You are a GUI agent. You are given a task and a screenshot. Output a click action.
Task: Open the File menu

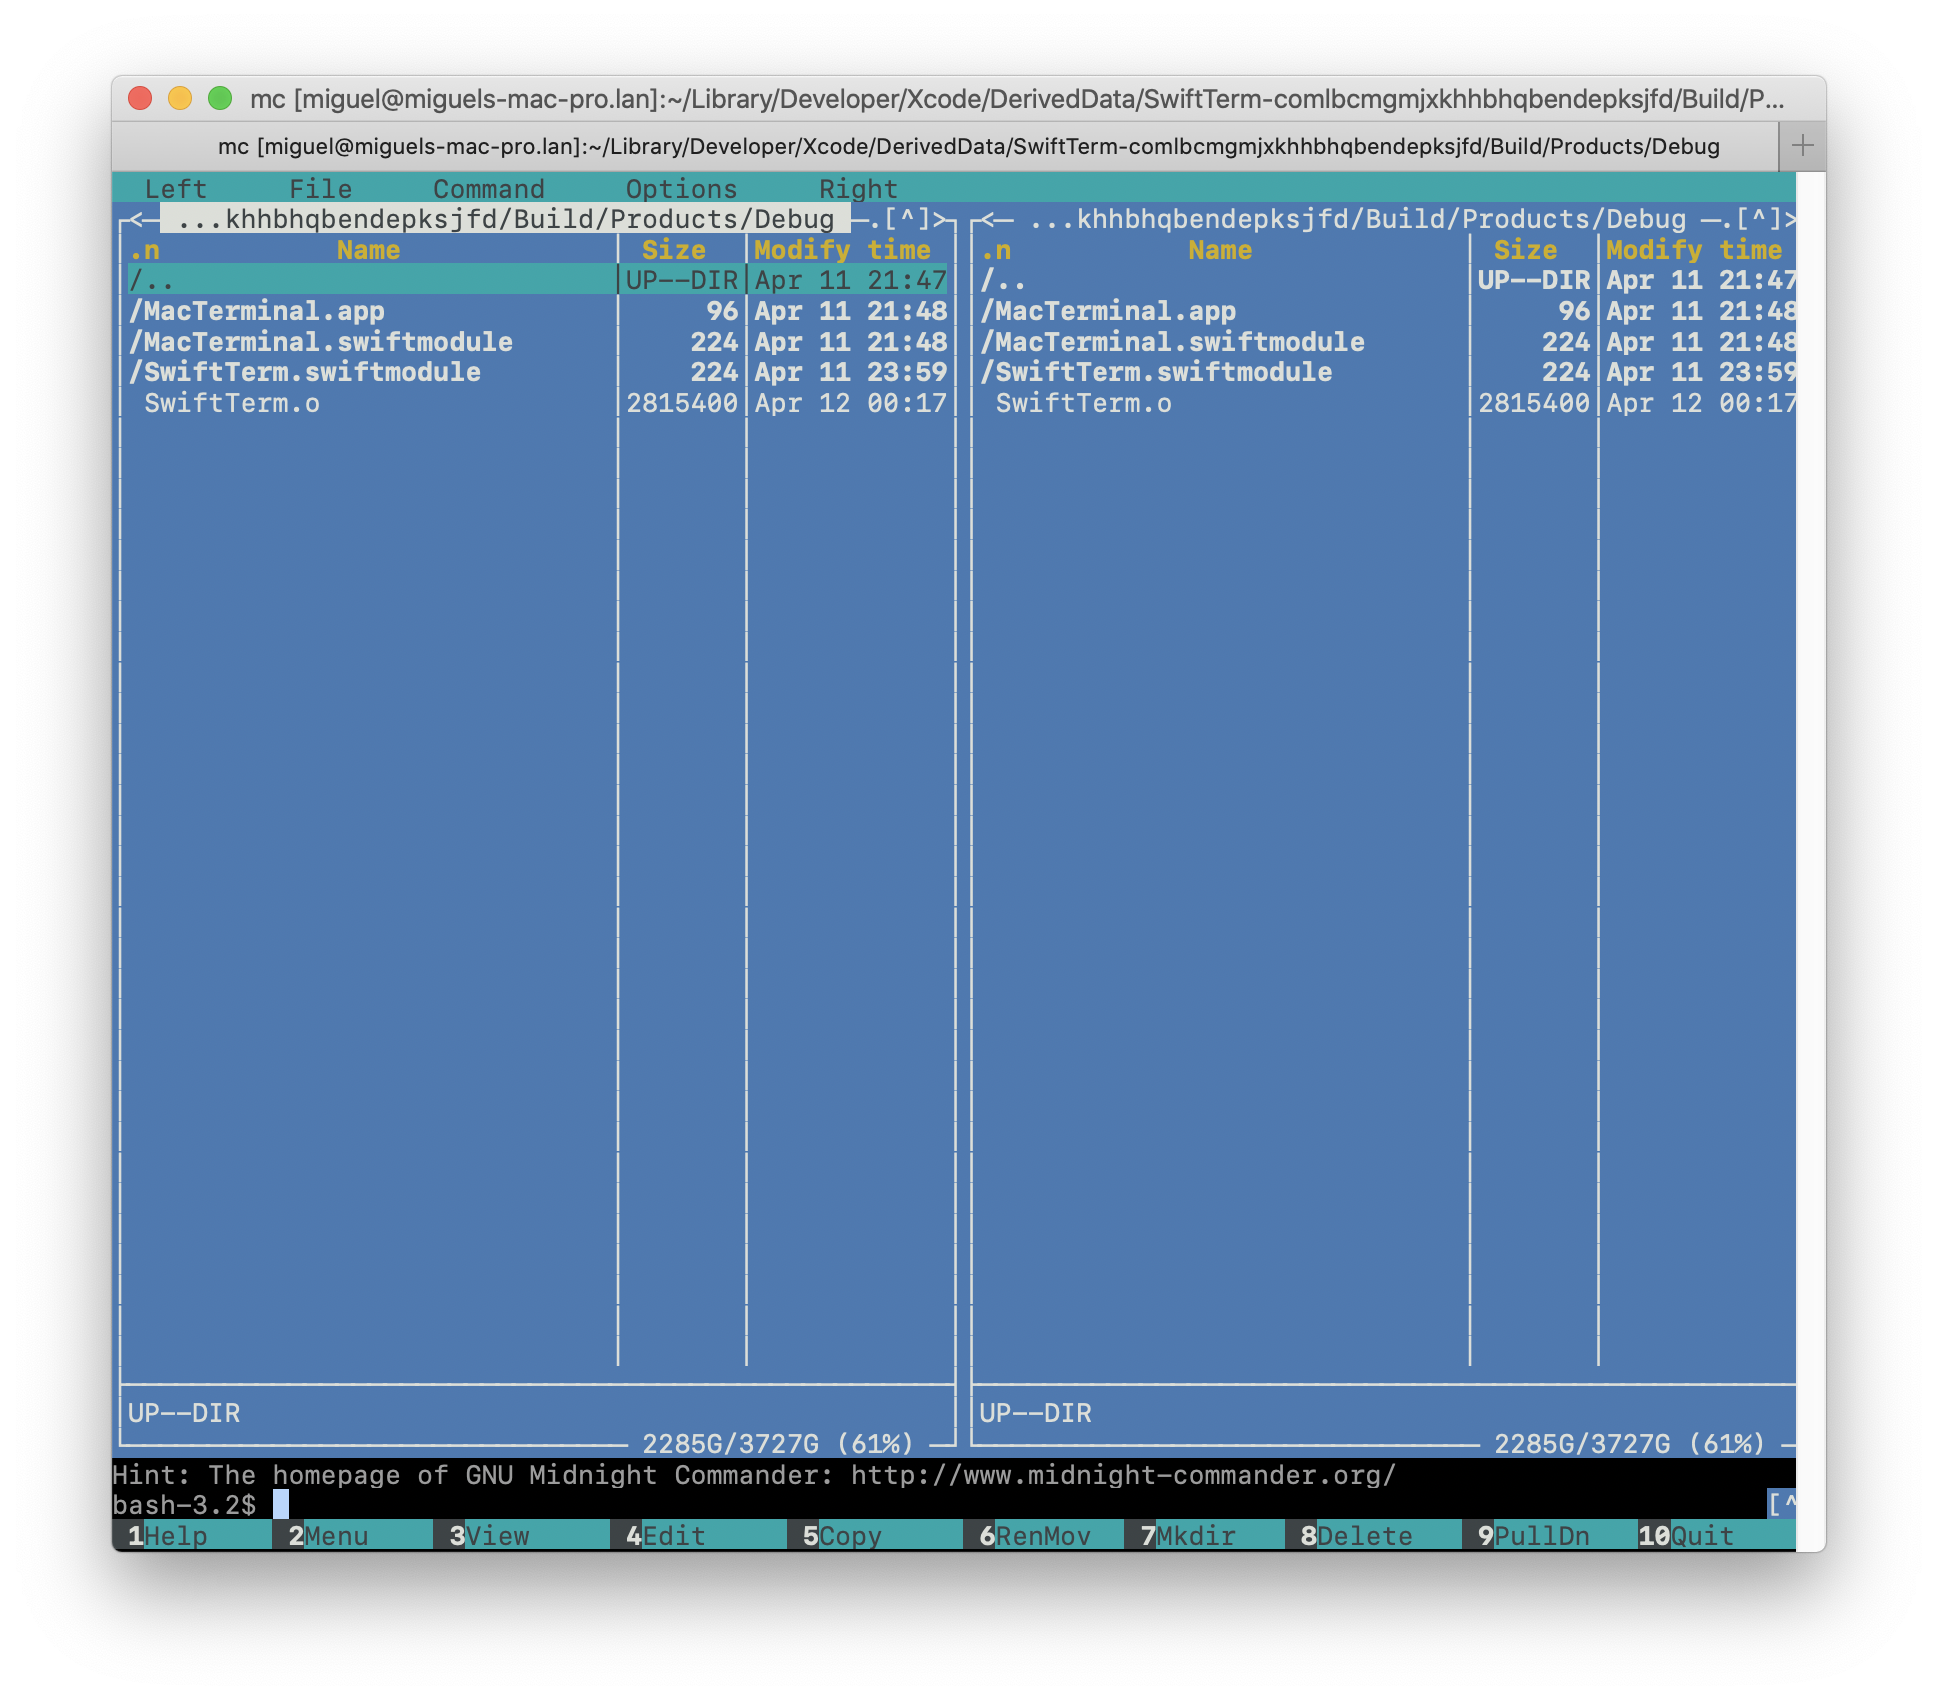(320, 189)
